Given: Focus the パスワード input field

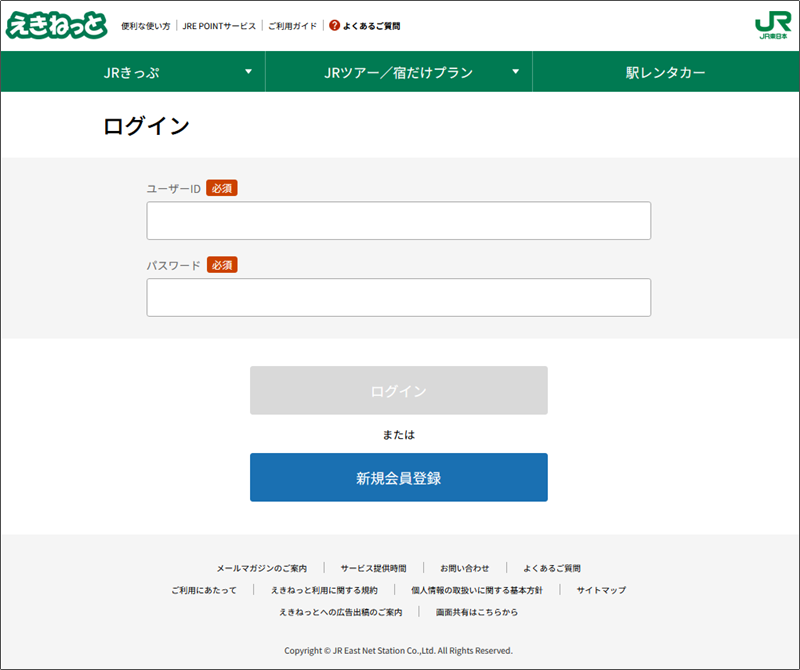Looking at the screenshot, I should (x=398, y=297).
